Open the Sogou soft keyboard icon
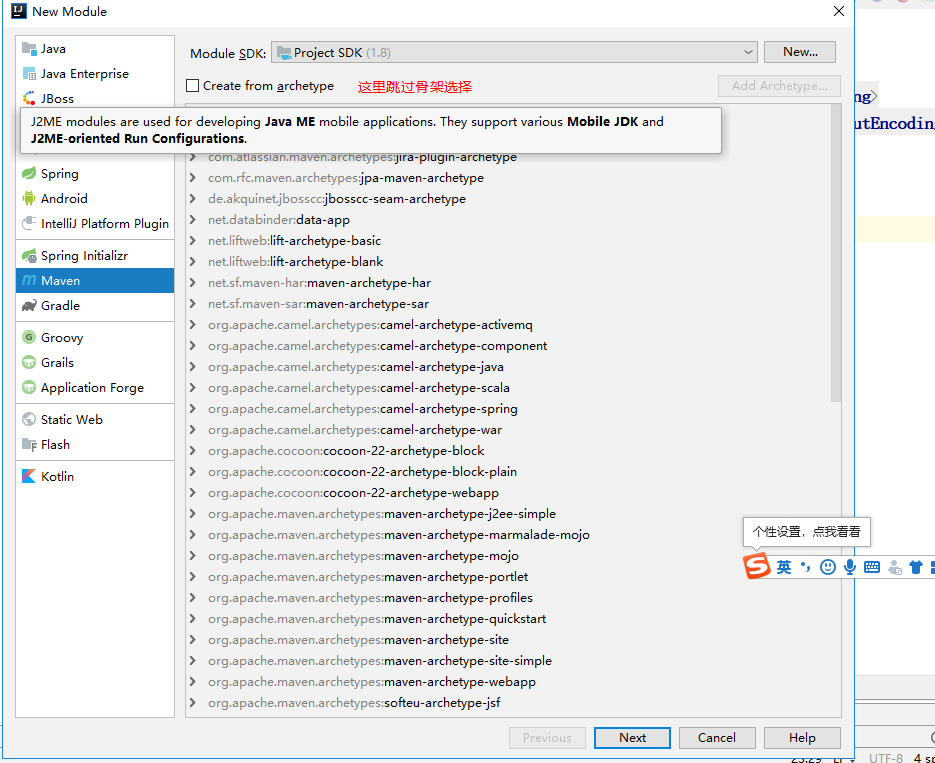The height and width of the screenshot is (763, 935). click(x=871, y=567)
